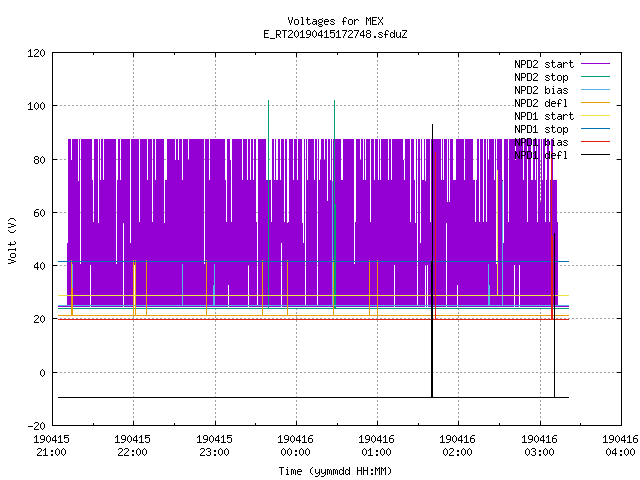This screenshot has width=640, height=480.
Task: Click the 'NPD2 stop' legend label
Action: click(541, 77)
